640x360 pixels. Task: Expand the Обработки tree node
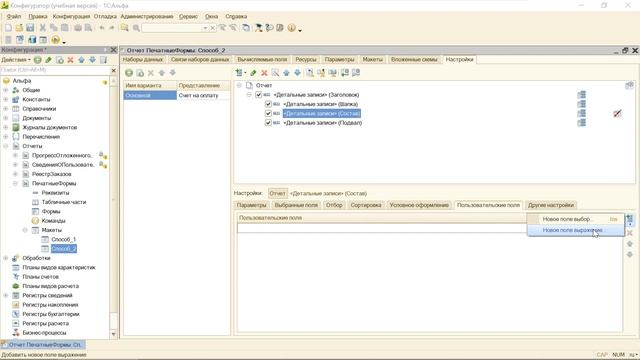click(x=6, y=258)
